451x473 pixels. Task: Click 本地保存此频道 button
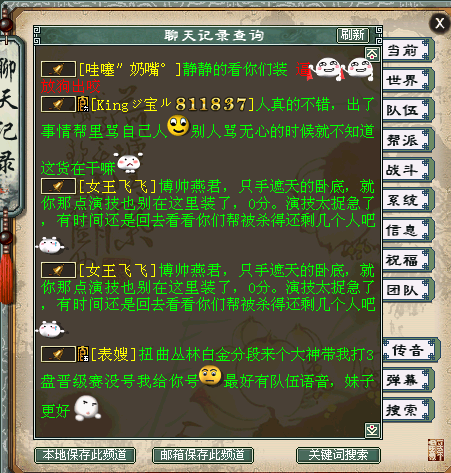[x=85, y=455]
